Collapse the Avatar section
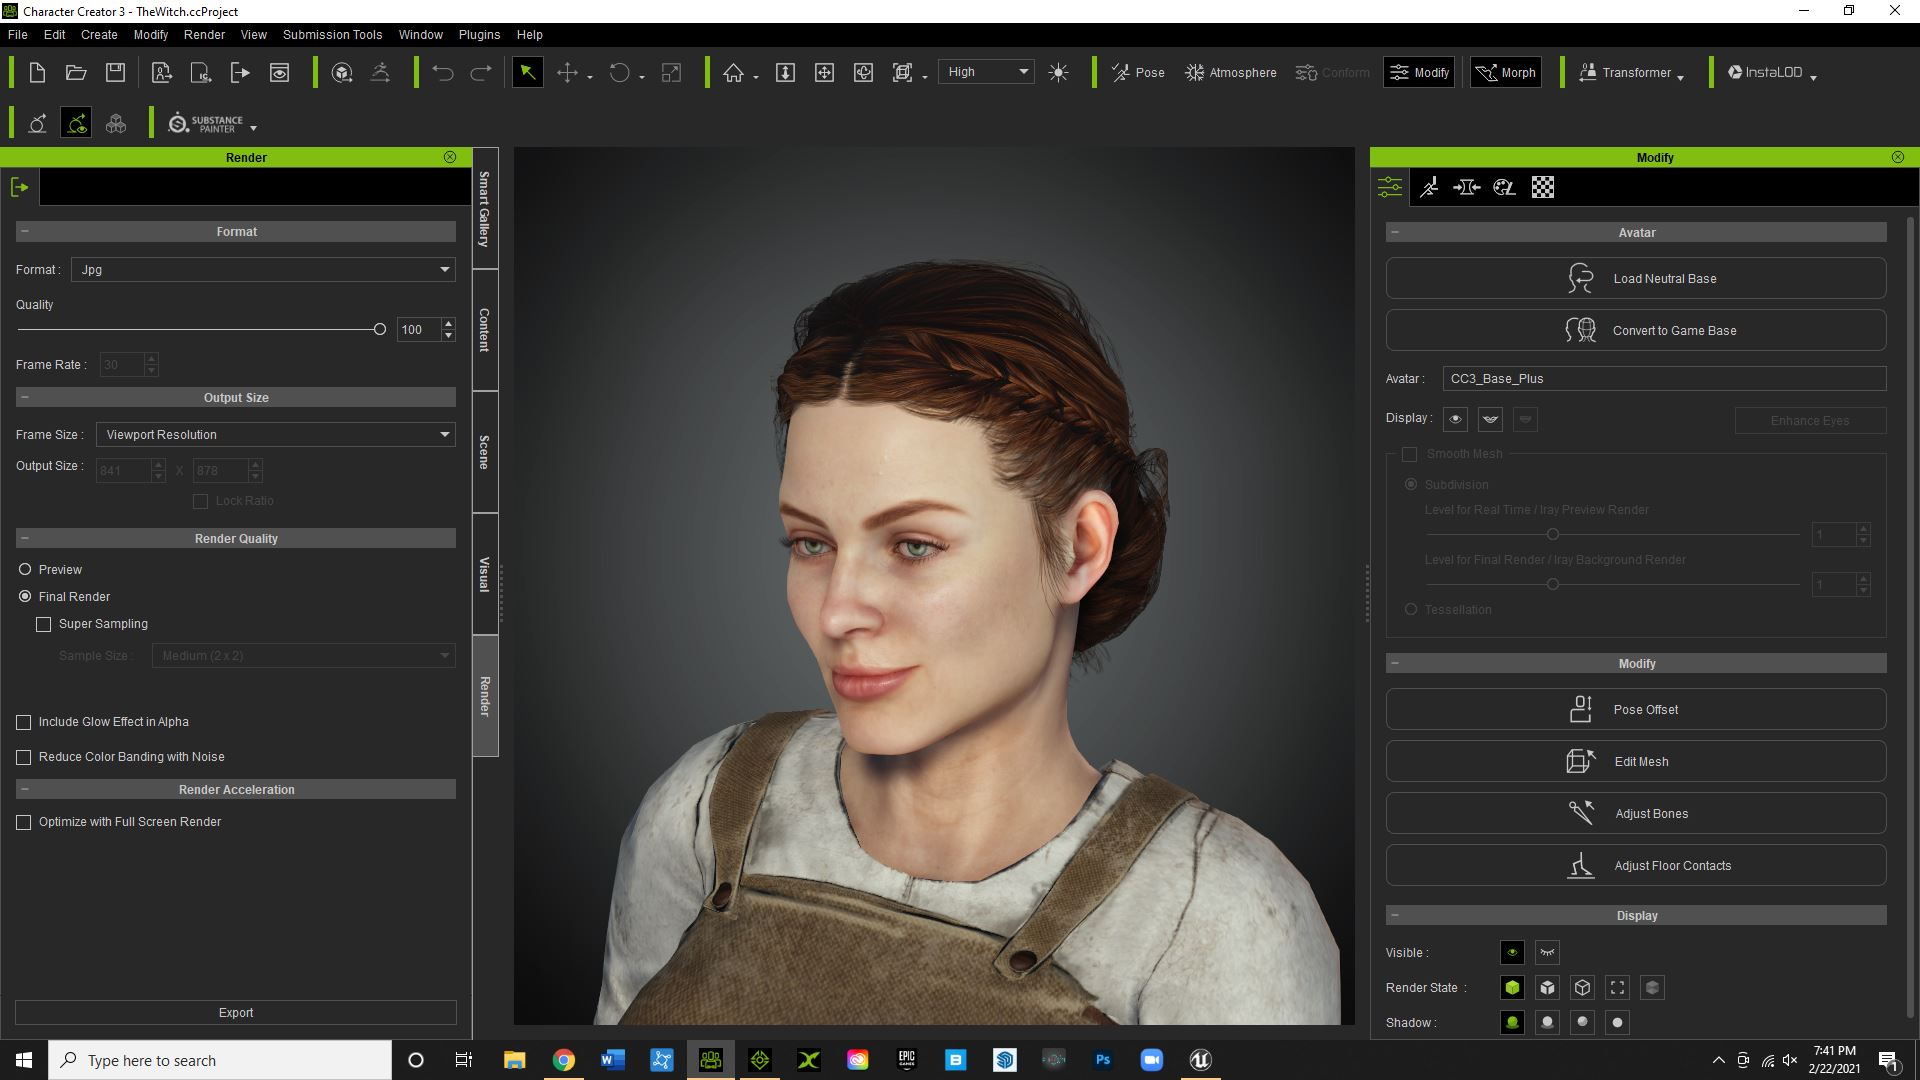 click(1395, 232)
